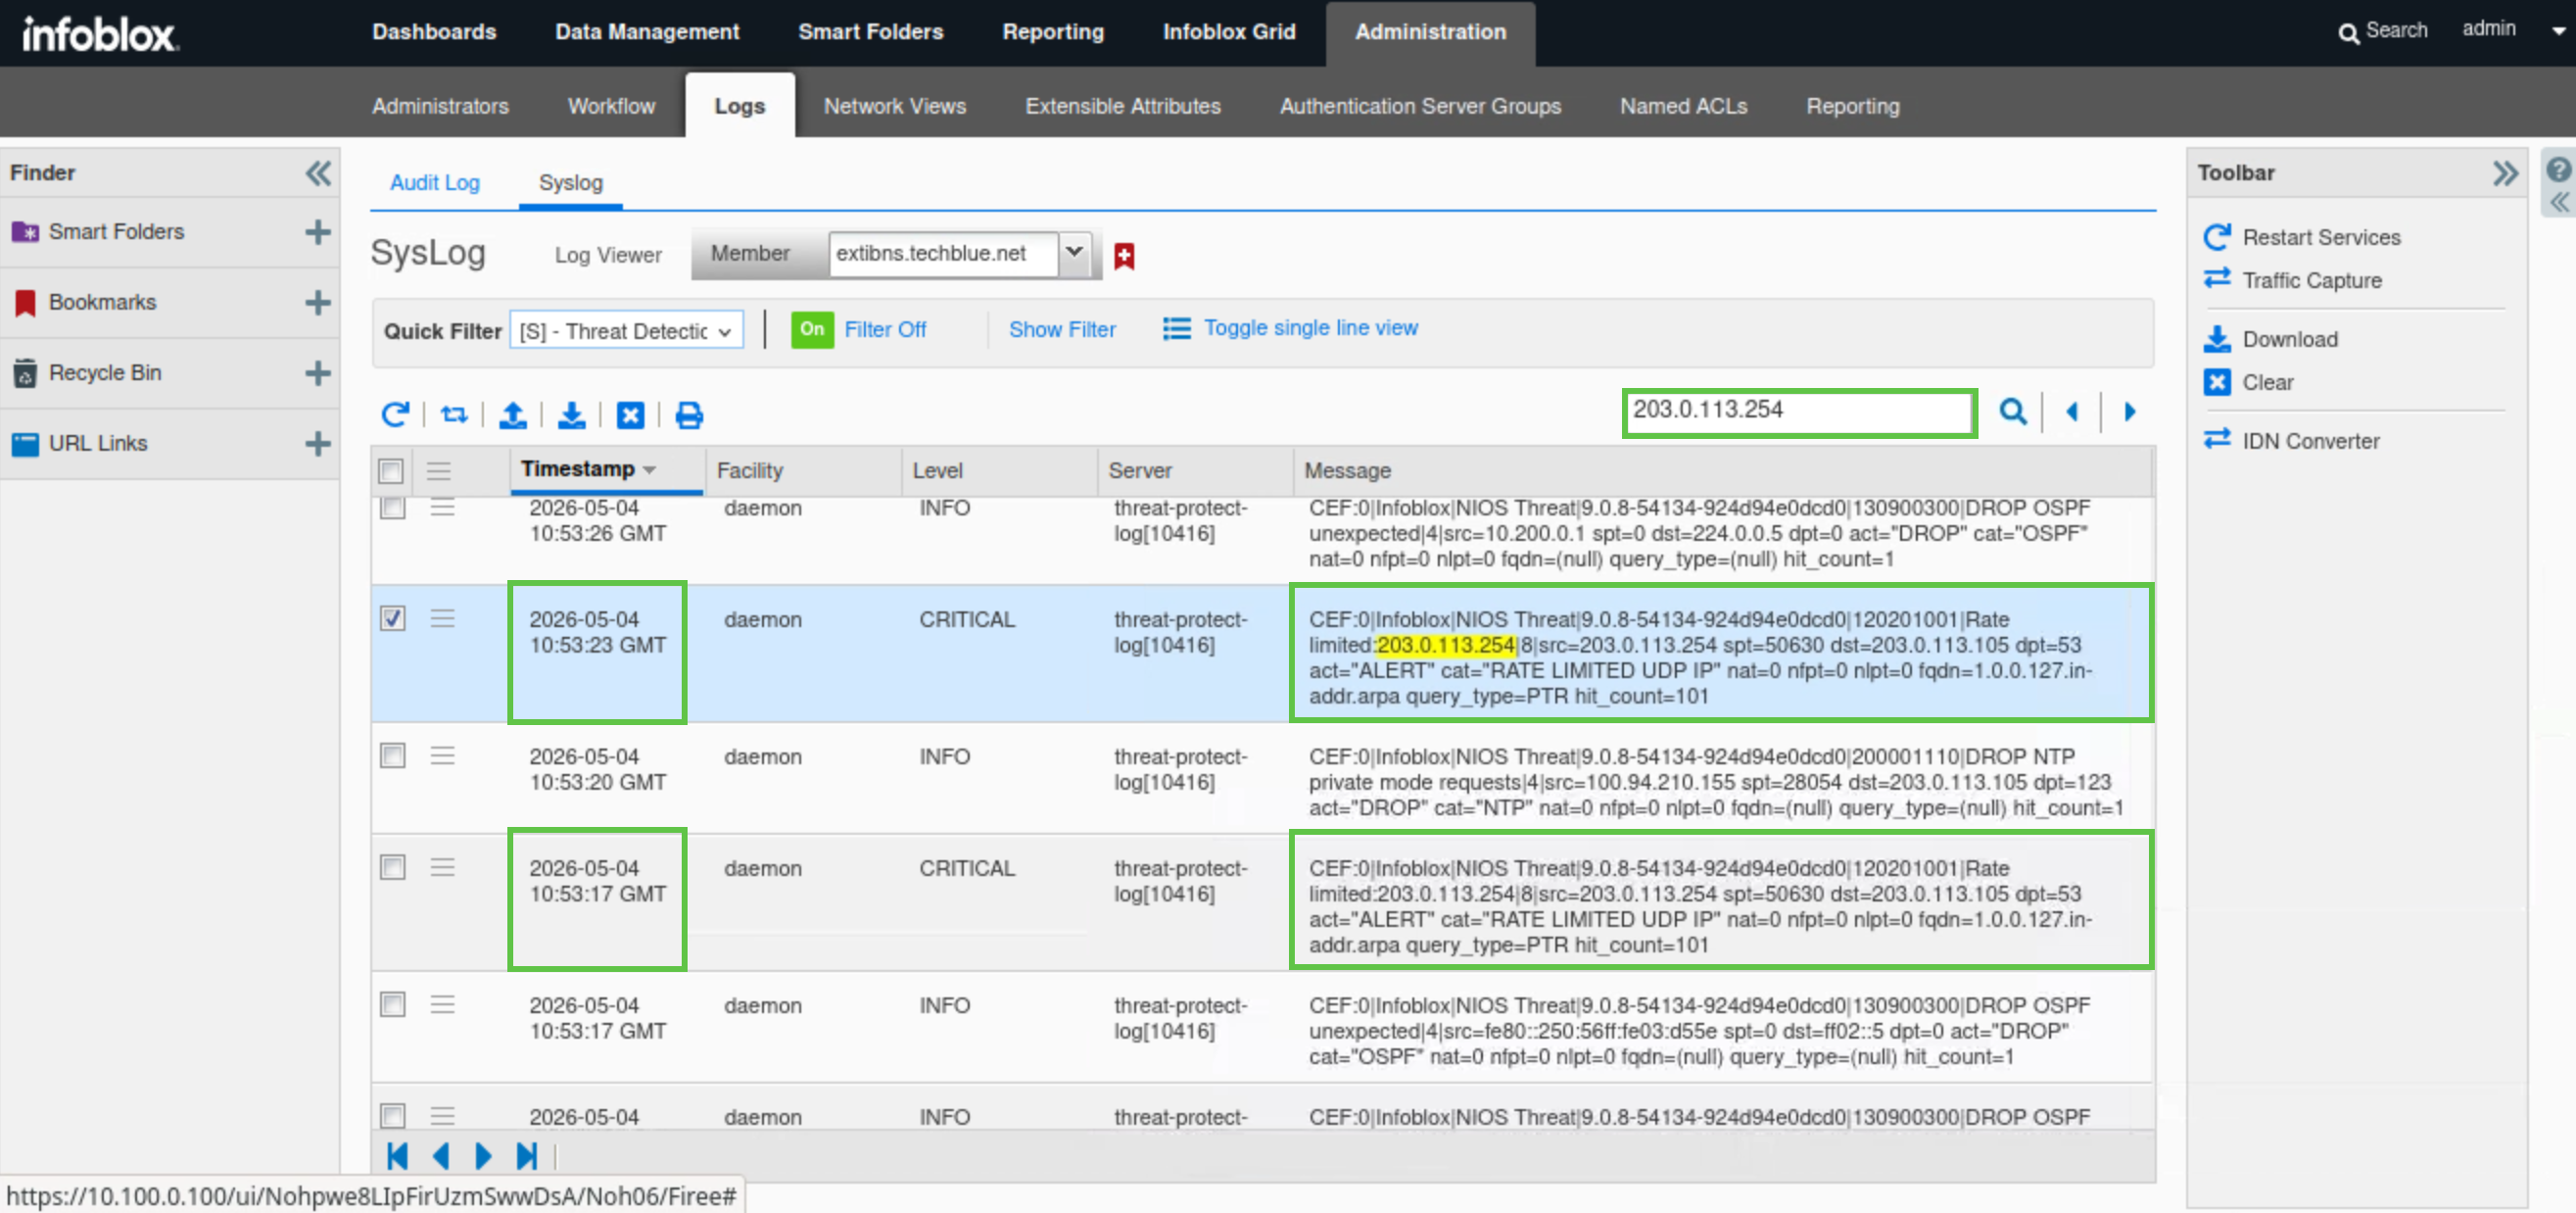2576x1213 pixels.
Task: Expand URL Links in the Finder
Action: (x=318, y=443)
